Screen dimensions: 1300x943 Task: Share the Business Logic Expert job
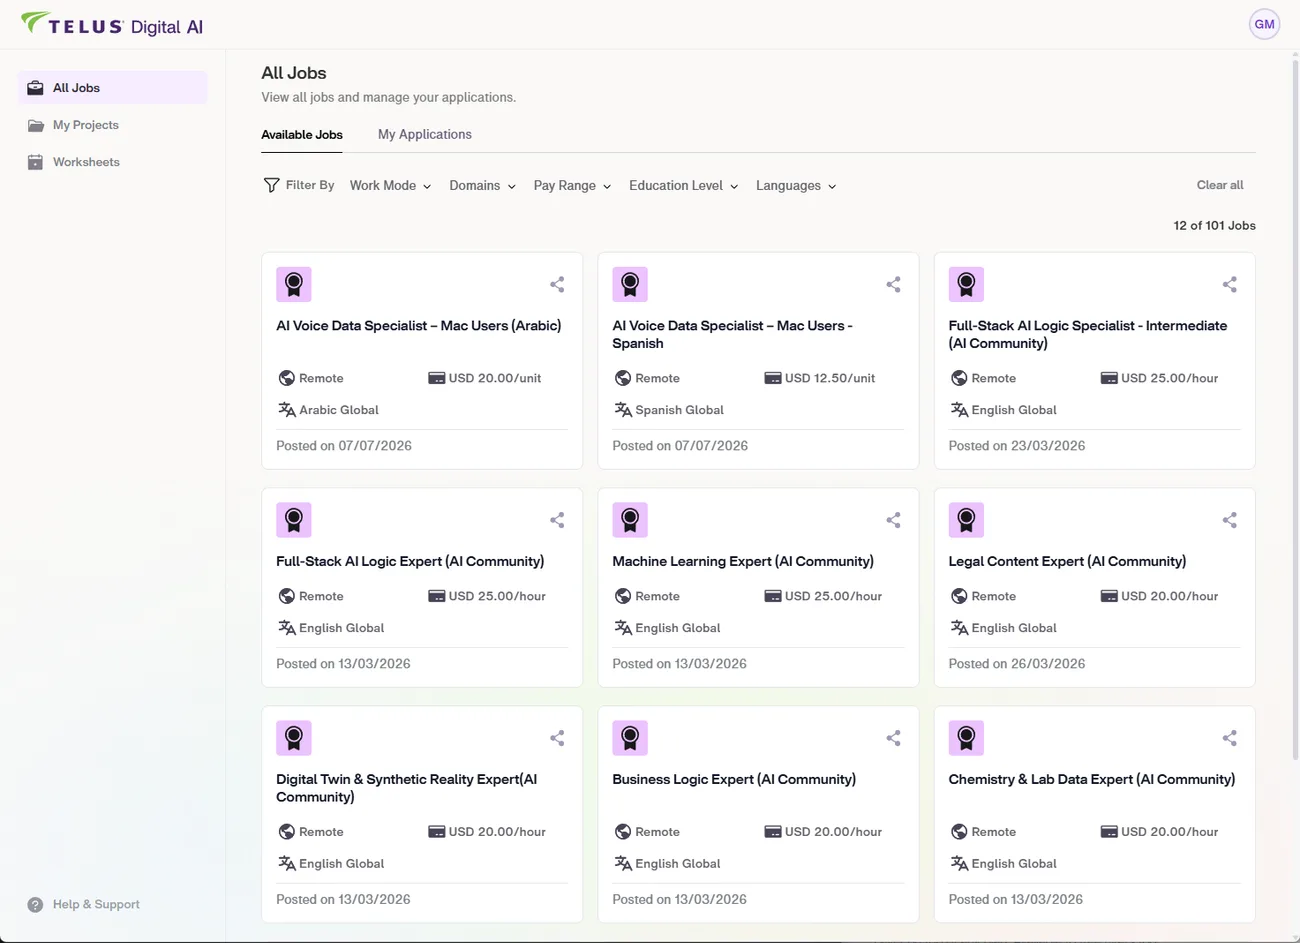click(893, 738)
